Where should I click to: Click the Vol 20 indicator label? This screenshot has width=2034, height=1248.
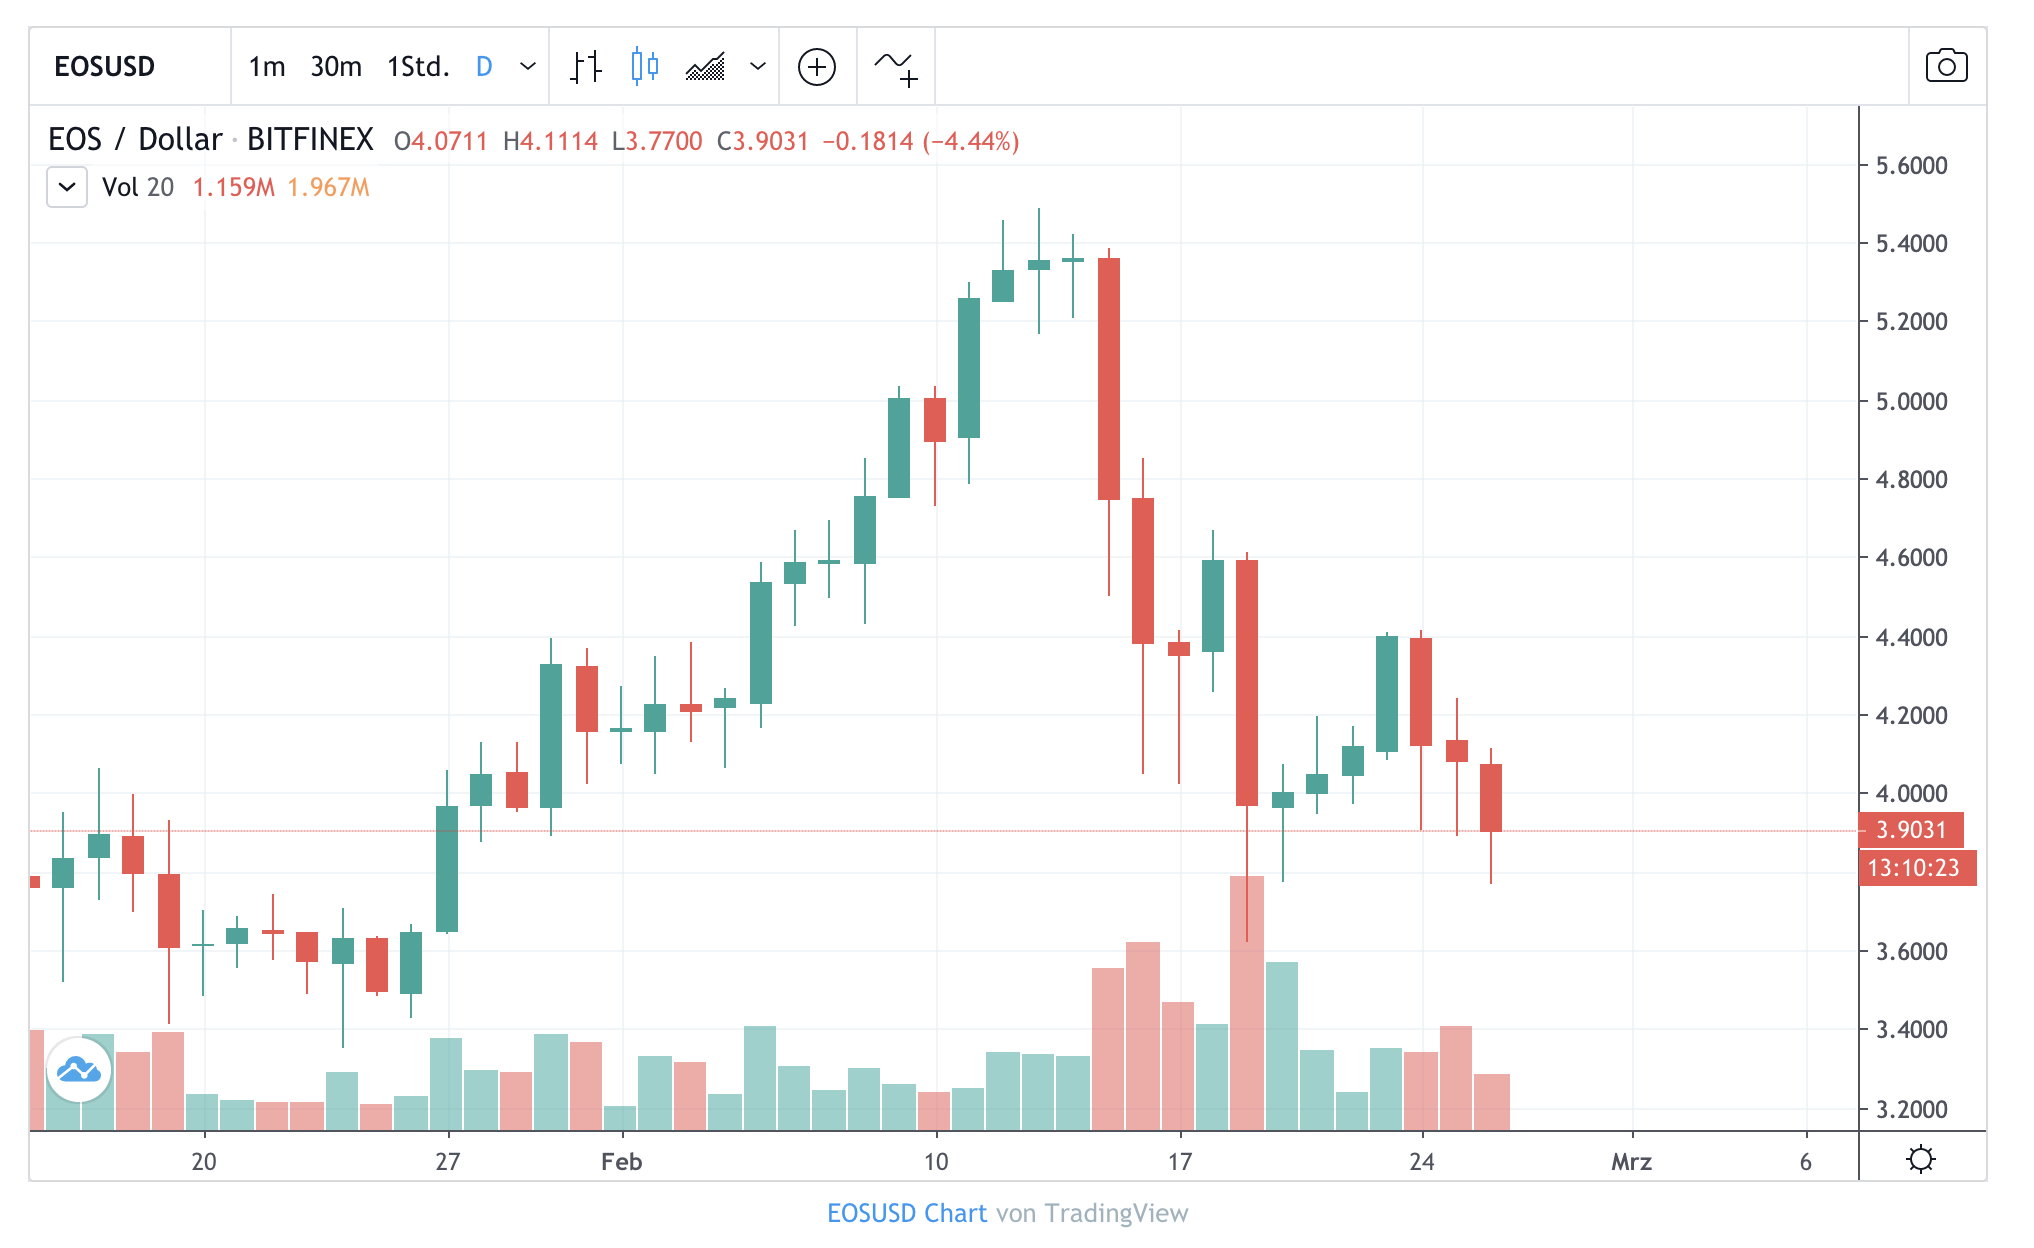coord(138,187)
